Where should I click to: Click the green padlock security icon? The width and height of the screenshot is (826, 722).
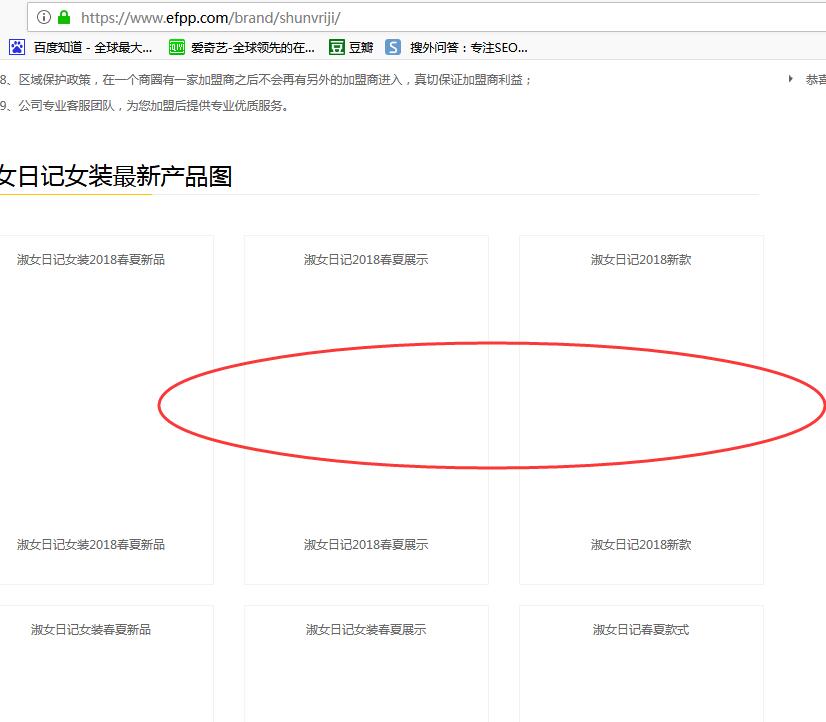click(x=64, y=17)
